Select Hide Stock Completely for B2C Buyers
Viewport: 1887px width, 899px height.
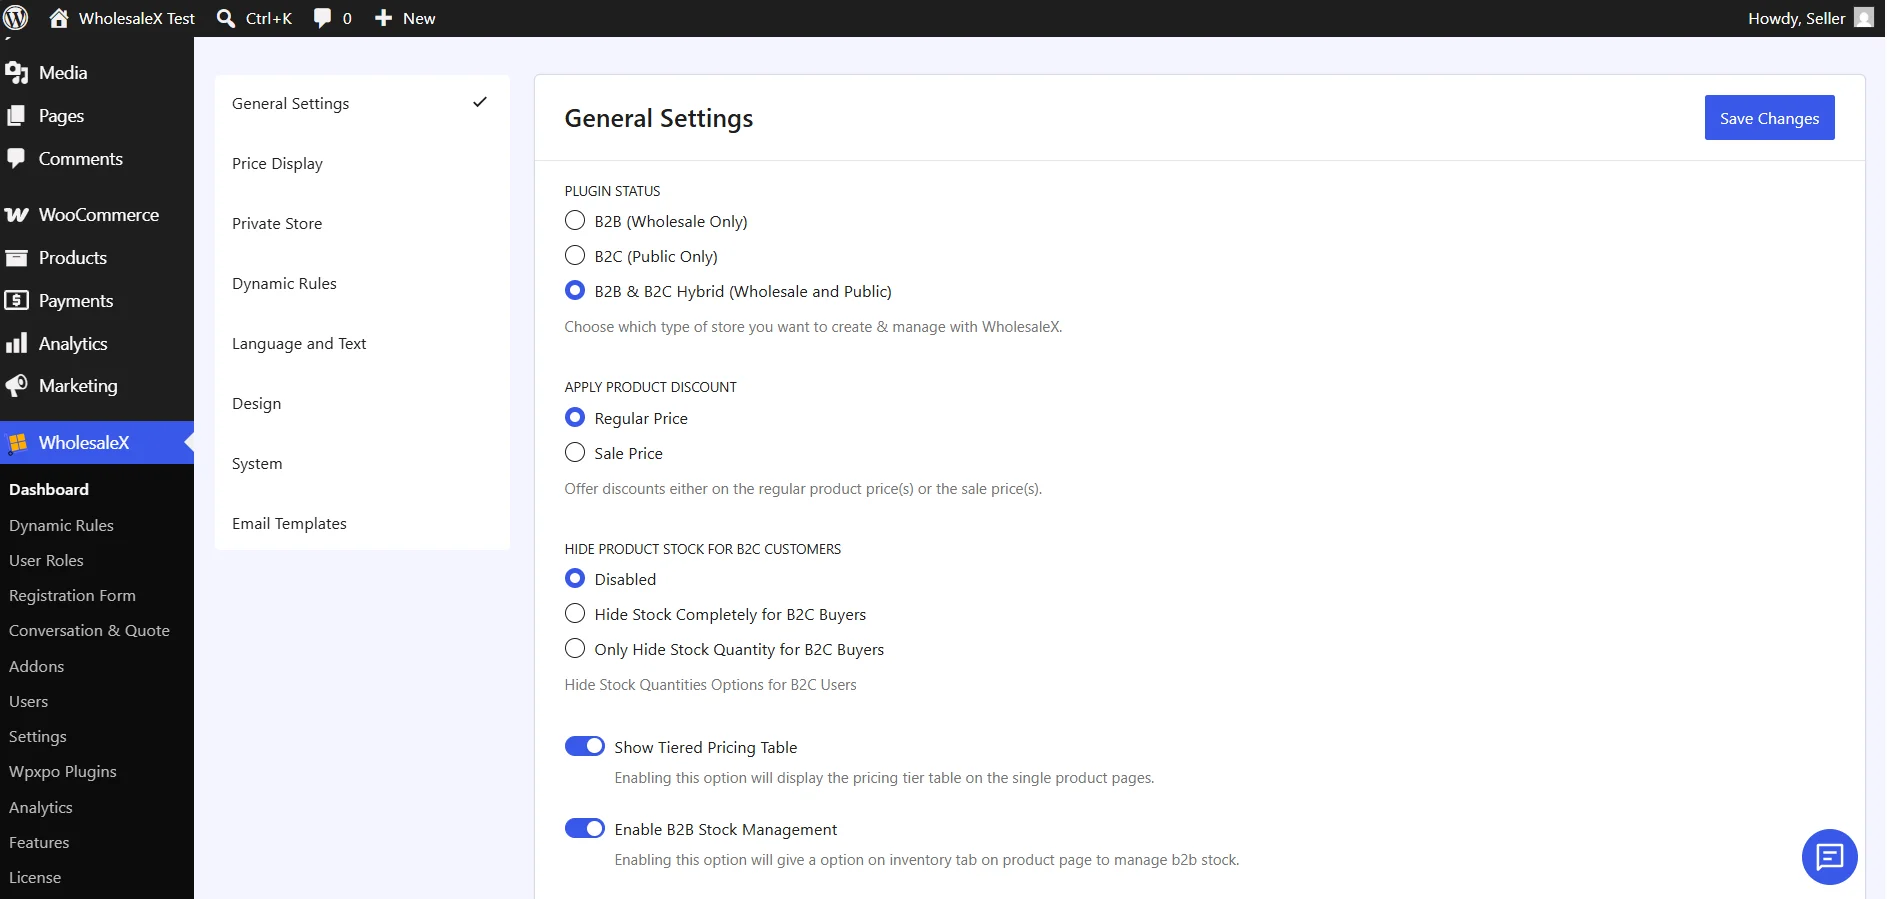point(575,614)
